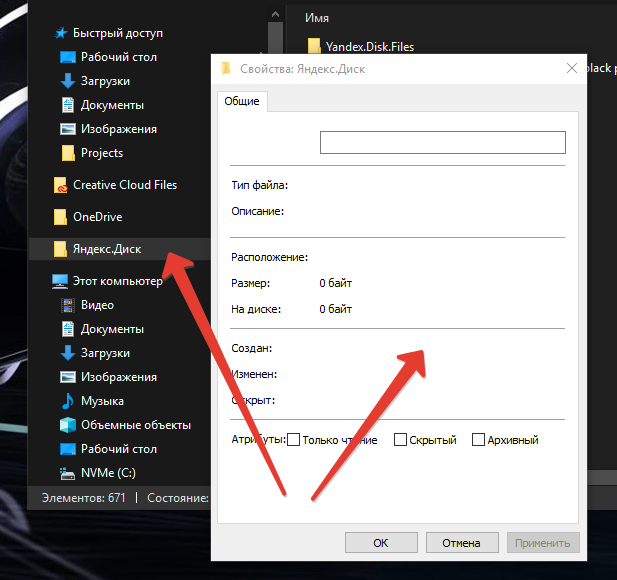Viewport: 617px width, 580px height.
Task: Click the Объемные объекты 3D icon
Action: coord(68,425)
